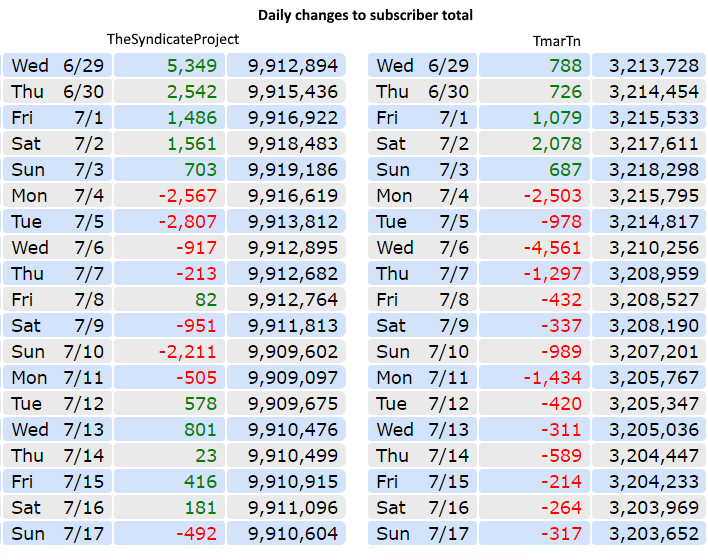Image resolution: width=708 pixels, height=560 pixels.
Task: Click the -989 change value
Action: pos(561,352)
